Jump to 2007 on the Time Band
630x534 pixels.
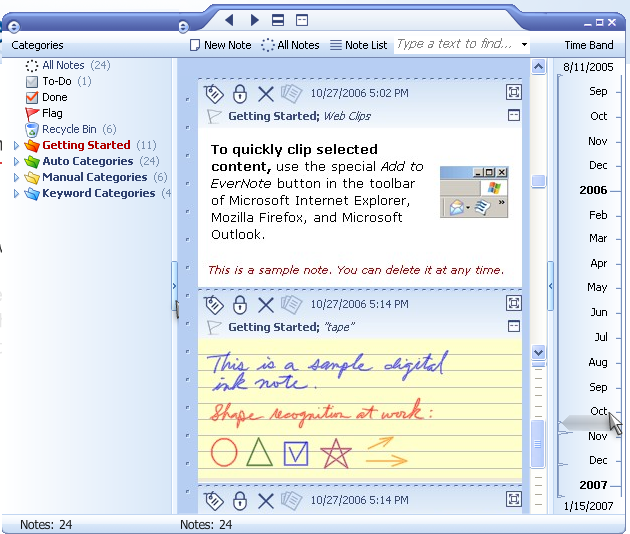593,485
